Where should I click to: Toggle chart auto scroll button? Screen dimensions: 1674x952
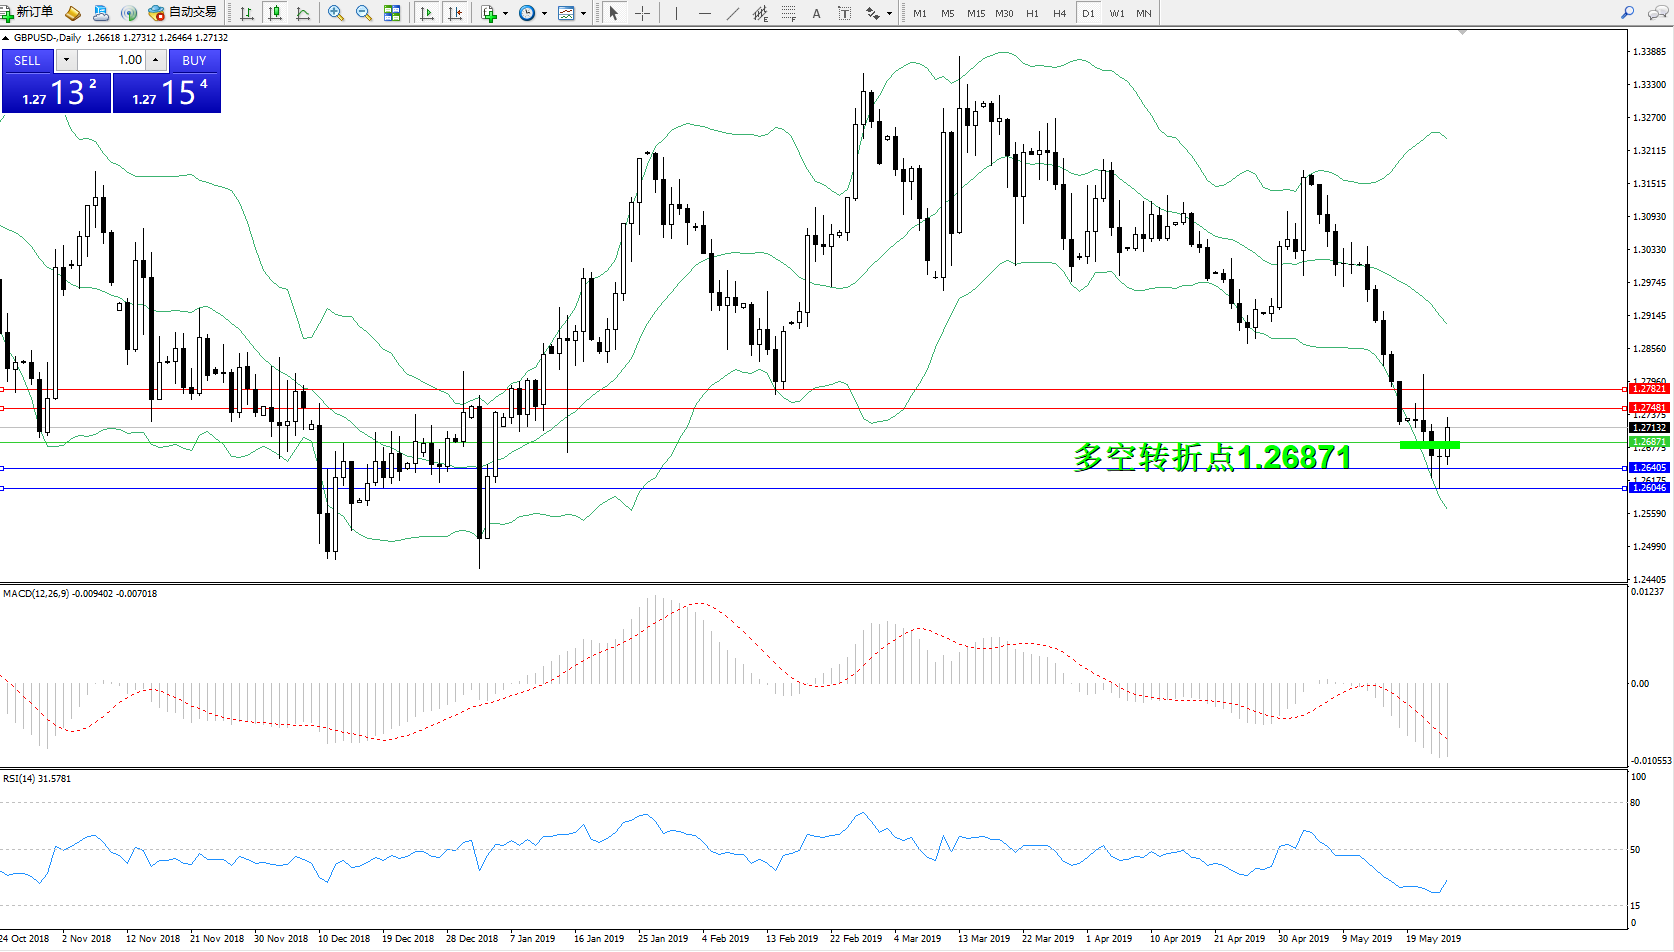427,13
